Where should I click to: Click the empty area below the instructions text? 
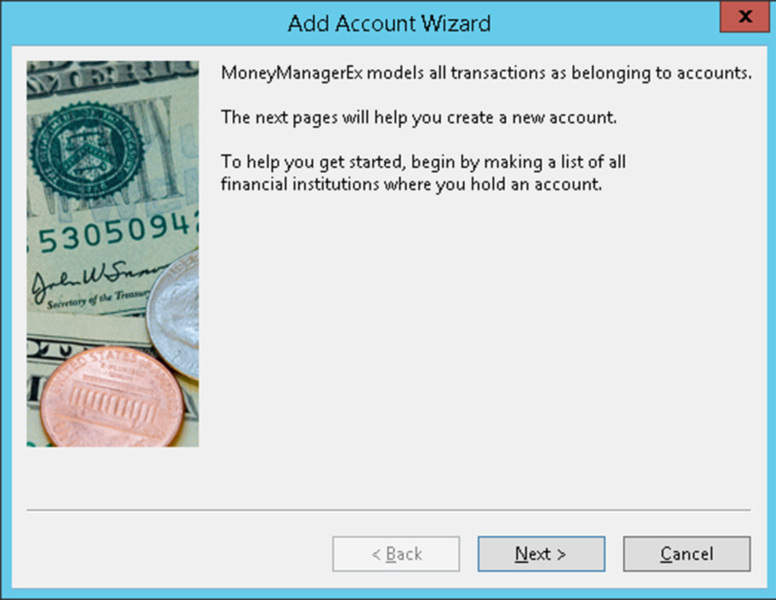tap(485, 347)
